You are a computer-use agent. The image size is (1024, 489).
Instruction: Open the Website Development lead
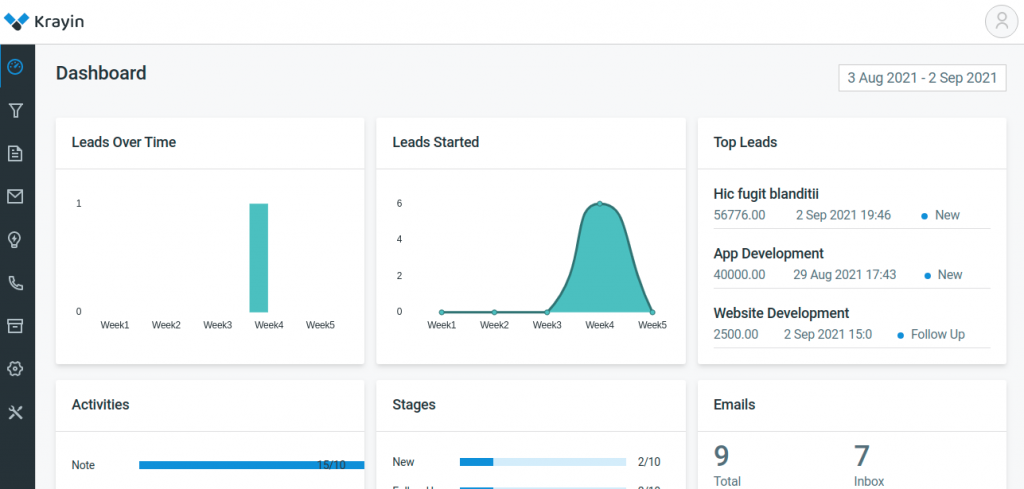click(781, 313)
